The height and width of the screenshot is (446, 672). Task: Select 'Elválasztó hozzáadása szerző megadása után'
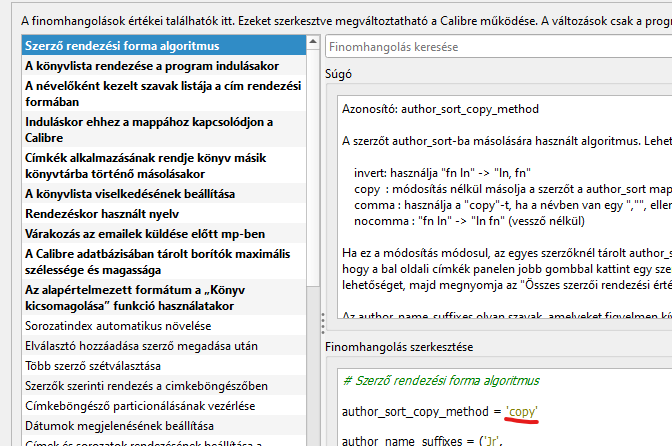coord(164,346)
